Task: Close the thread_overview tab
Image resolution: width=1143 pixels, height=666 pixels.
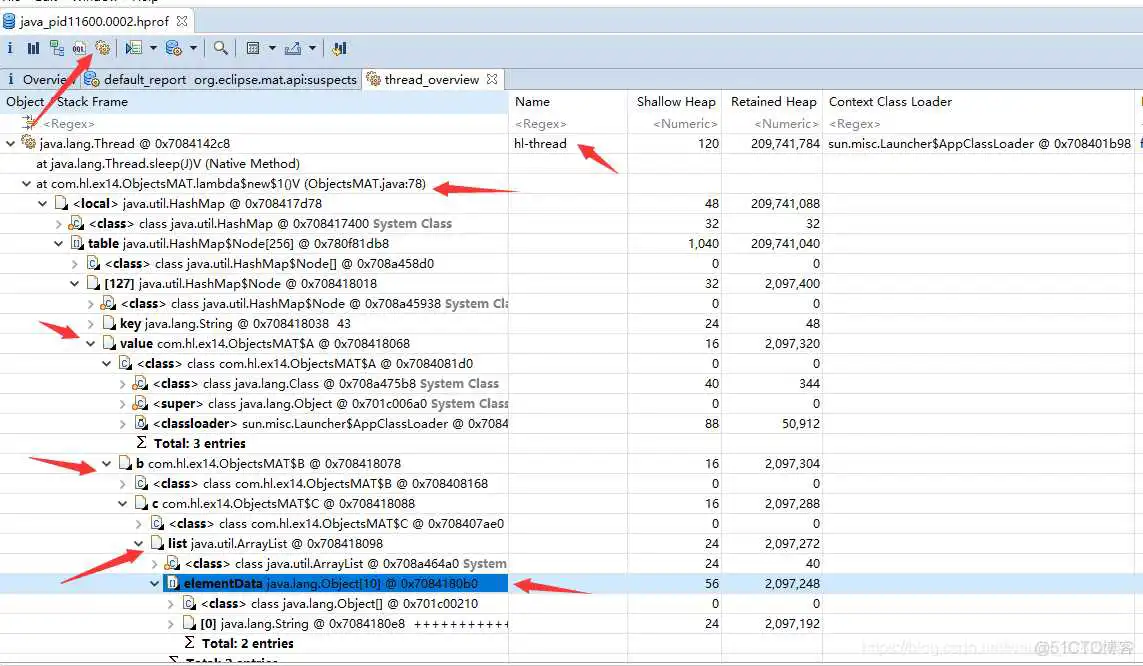Action: (x=492, y=79)
